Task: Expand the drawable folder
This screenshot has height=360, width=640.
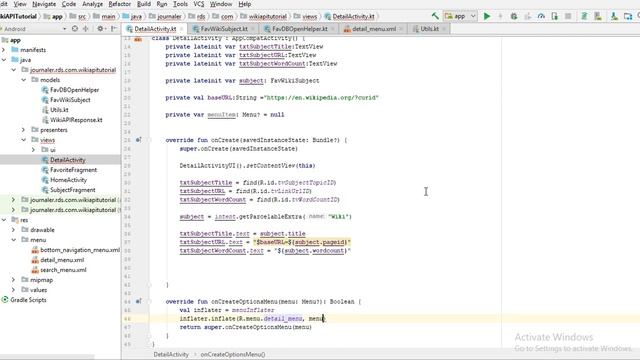Action: click(x=13, y=230)
